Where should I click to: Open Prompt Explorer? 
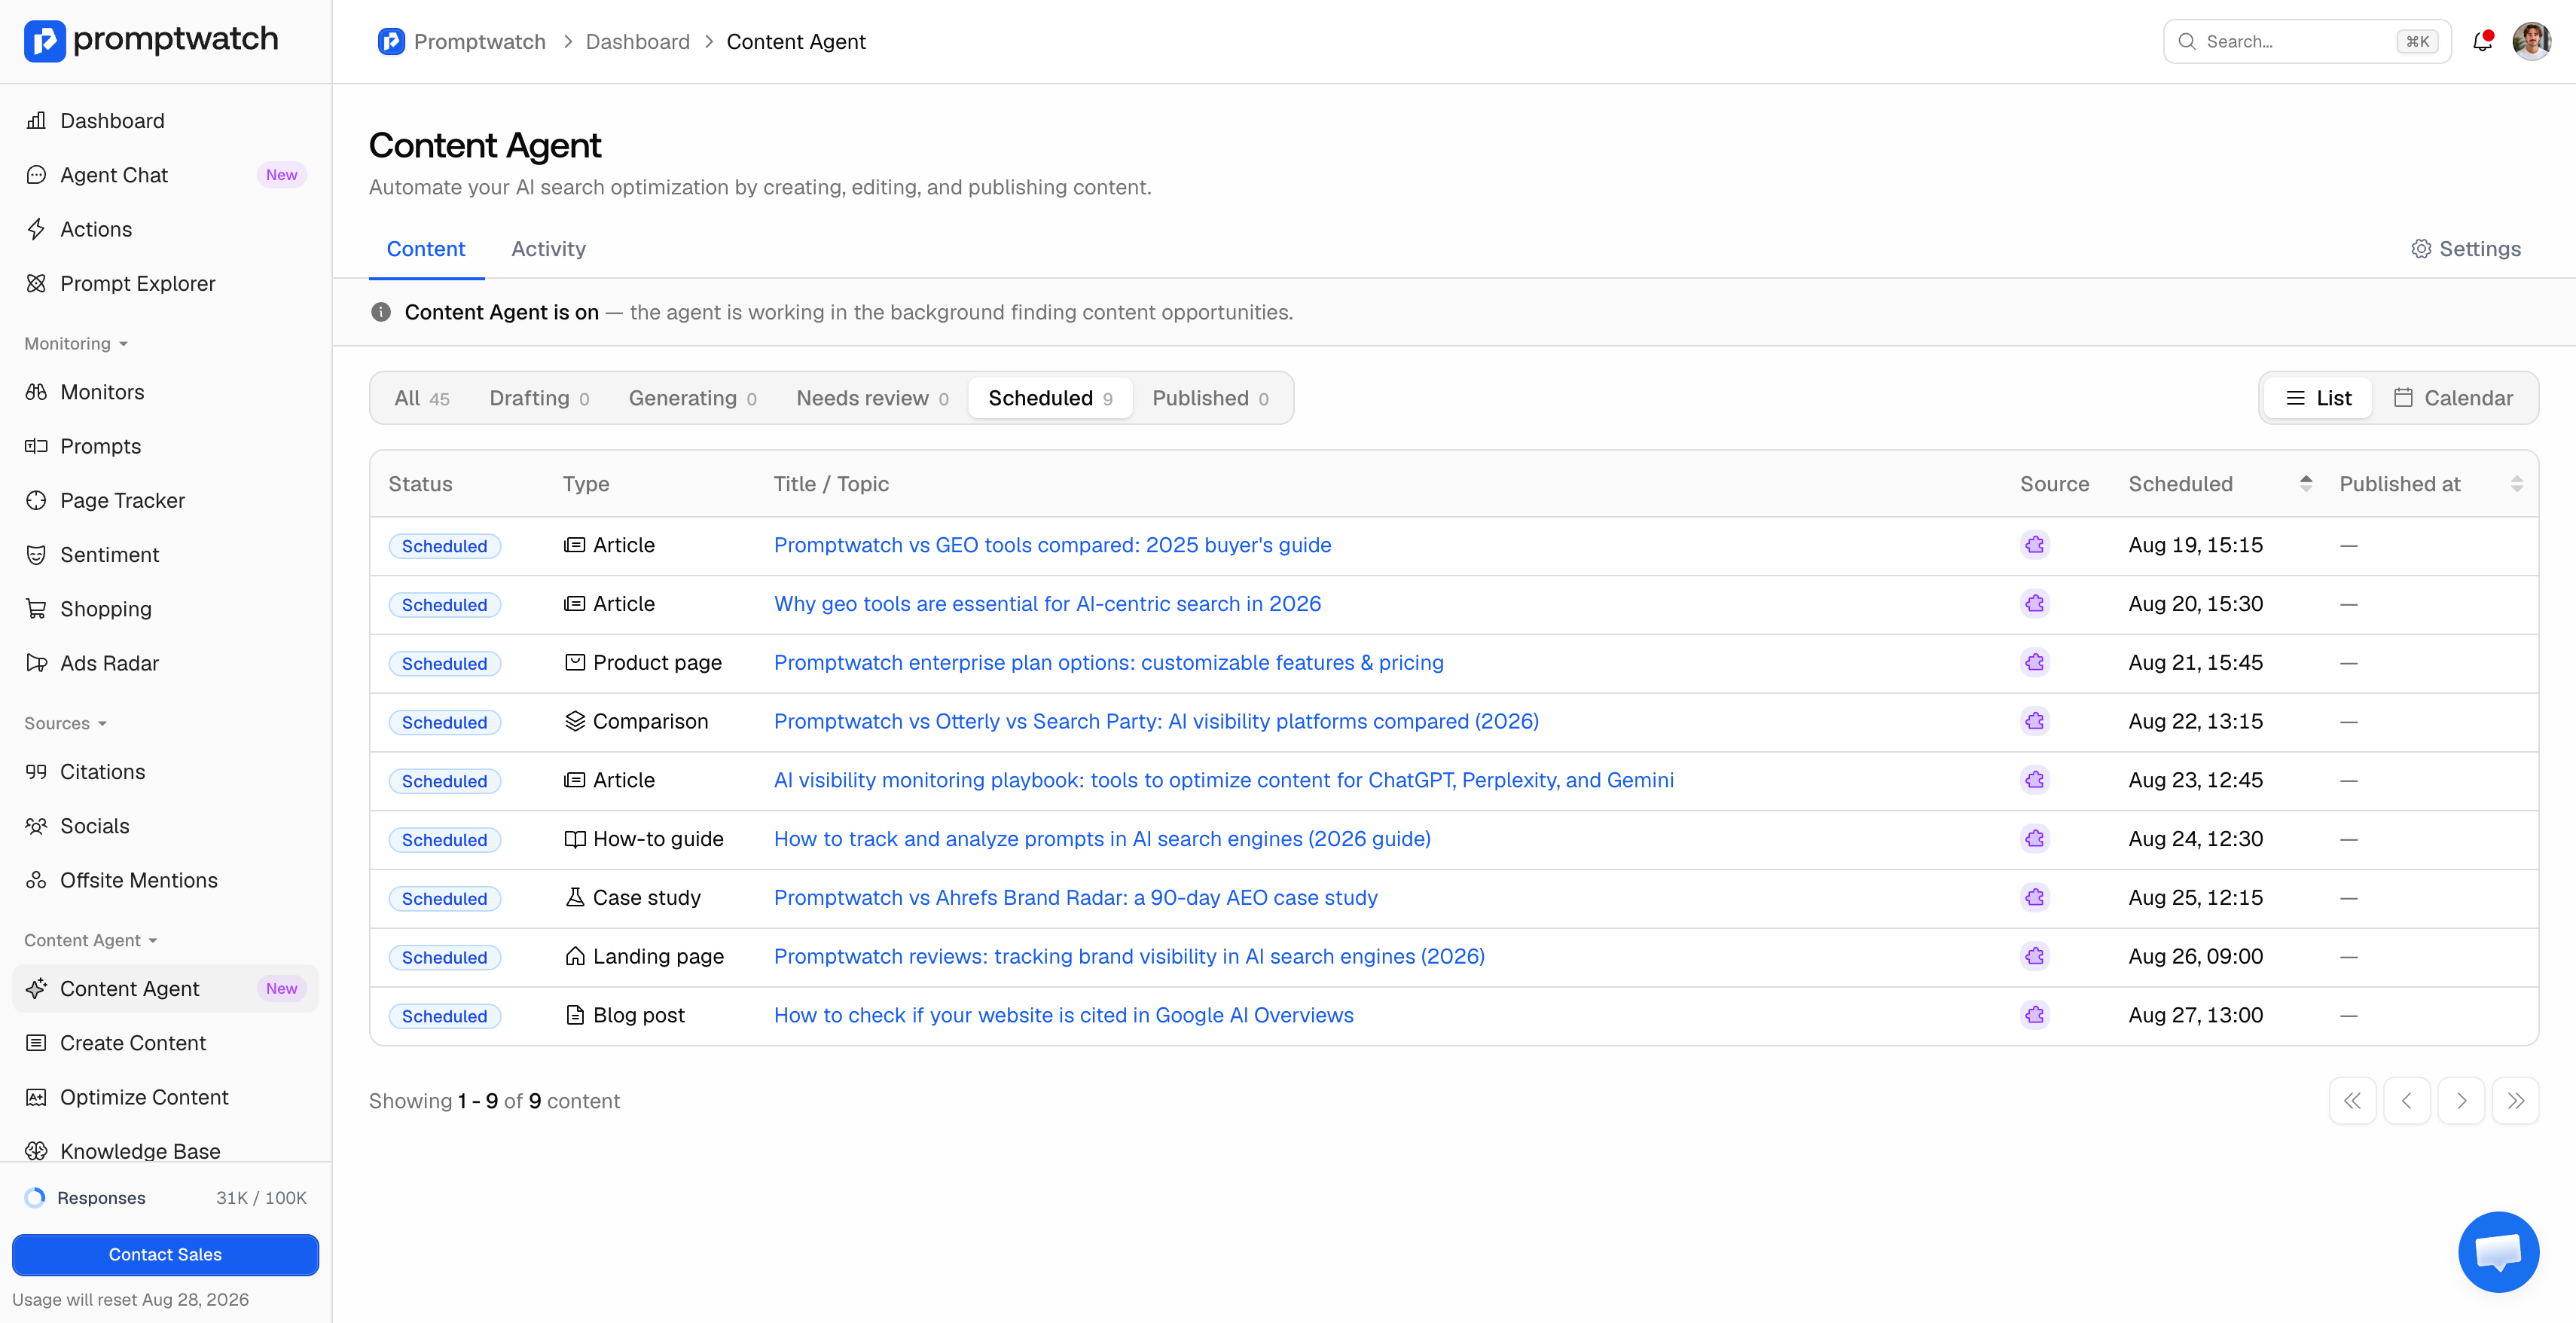[166, 283]
